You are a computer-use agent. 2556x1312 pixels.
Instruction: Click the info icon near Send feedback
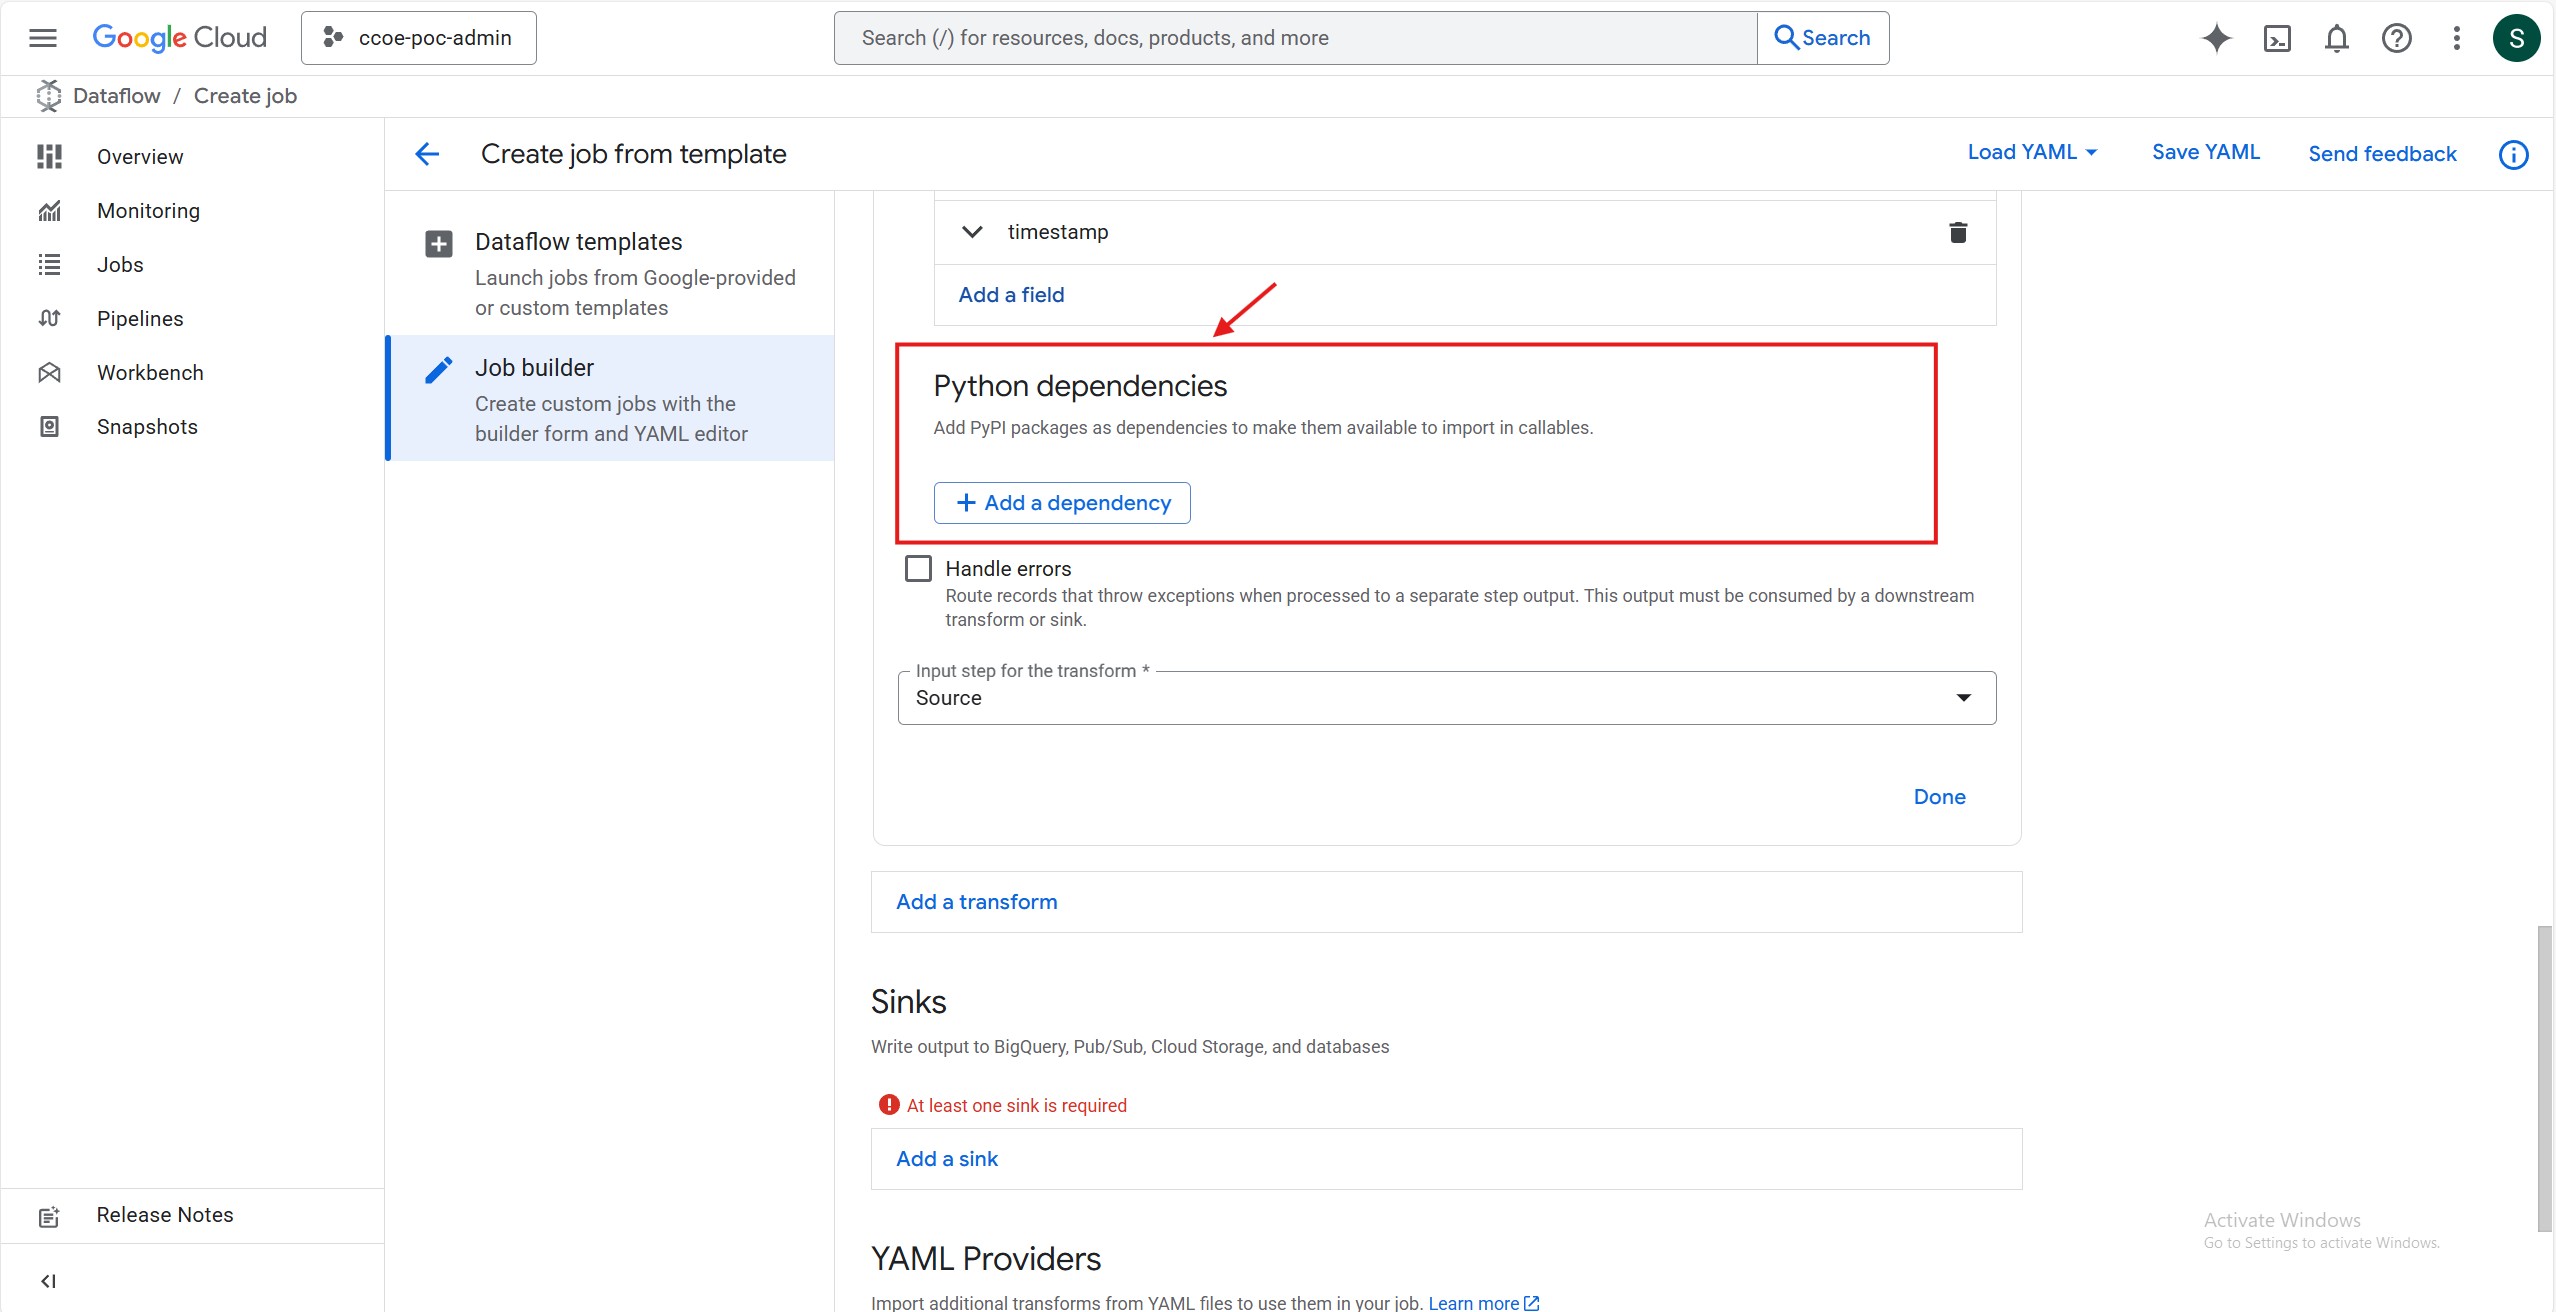click(2513, 154)
